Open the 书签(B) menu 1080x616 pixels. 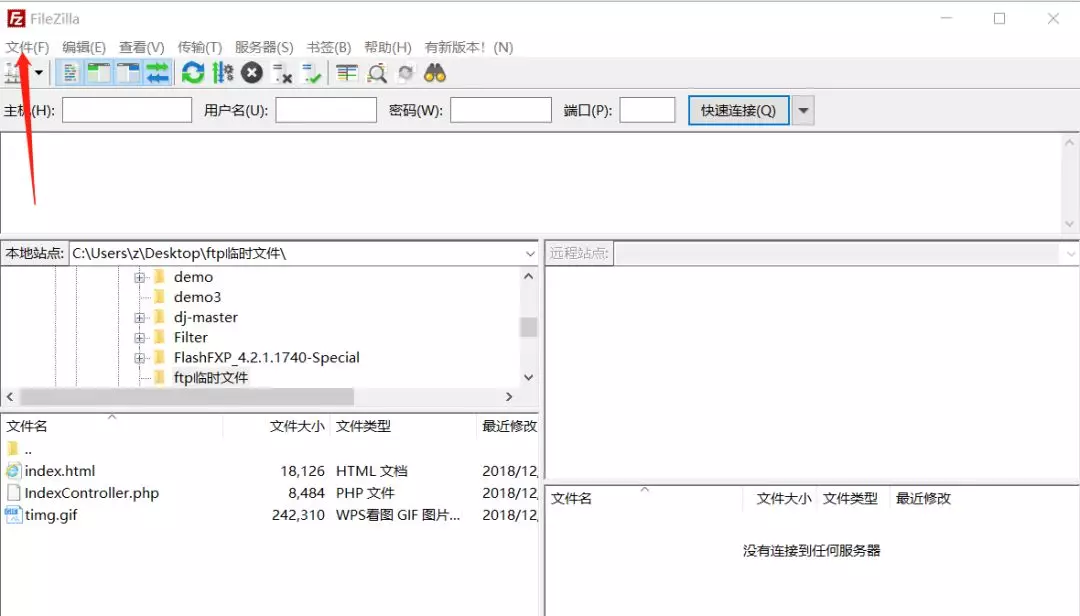pos(329,47)
